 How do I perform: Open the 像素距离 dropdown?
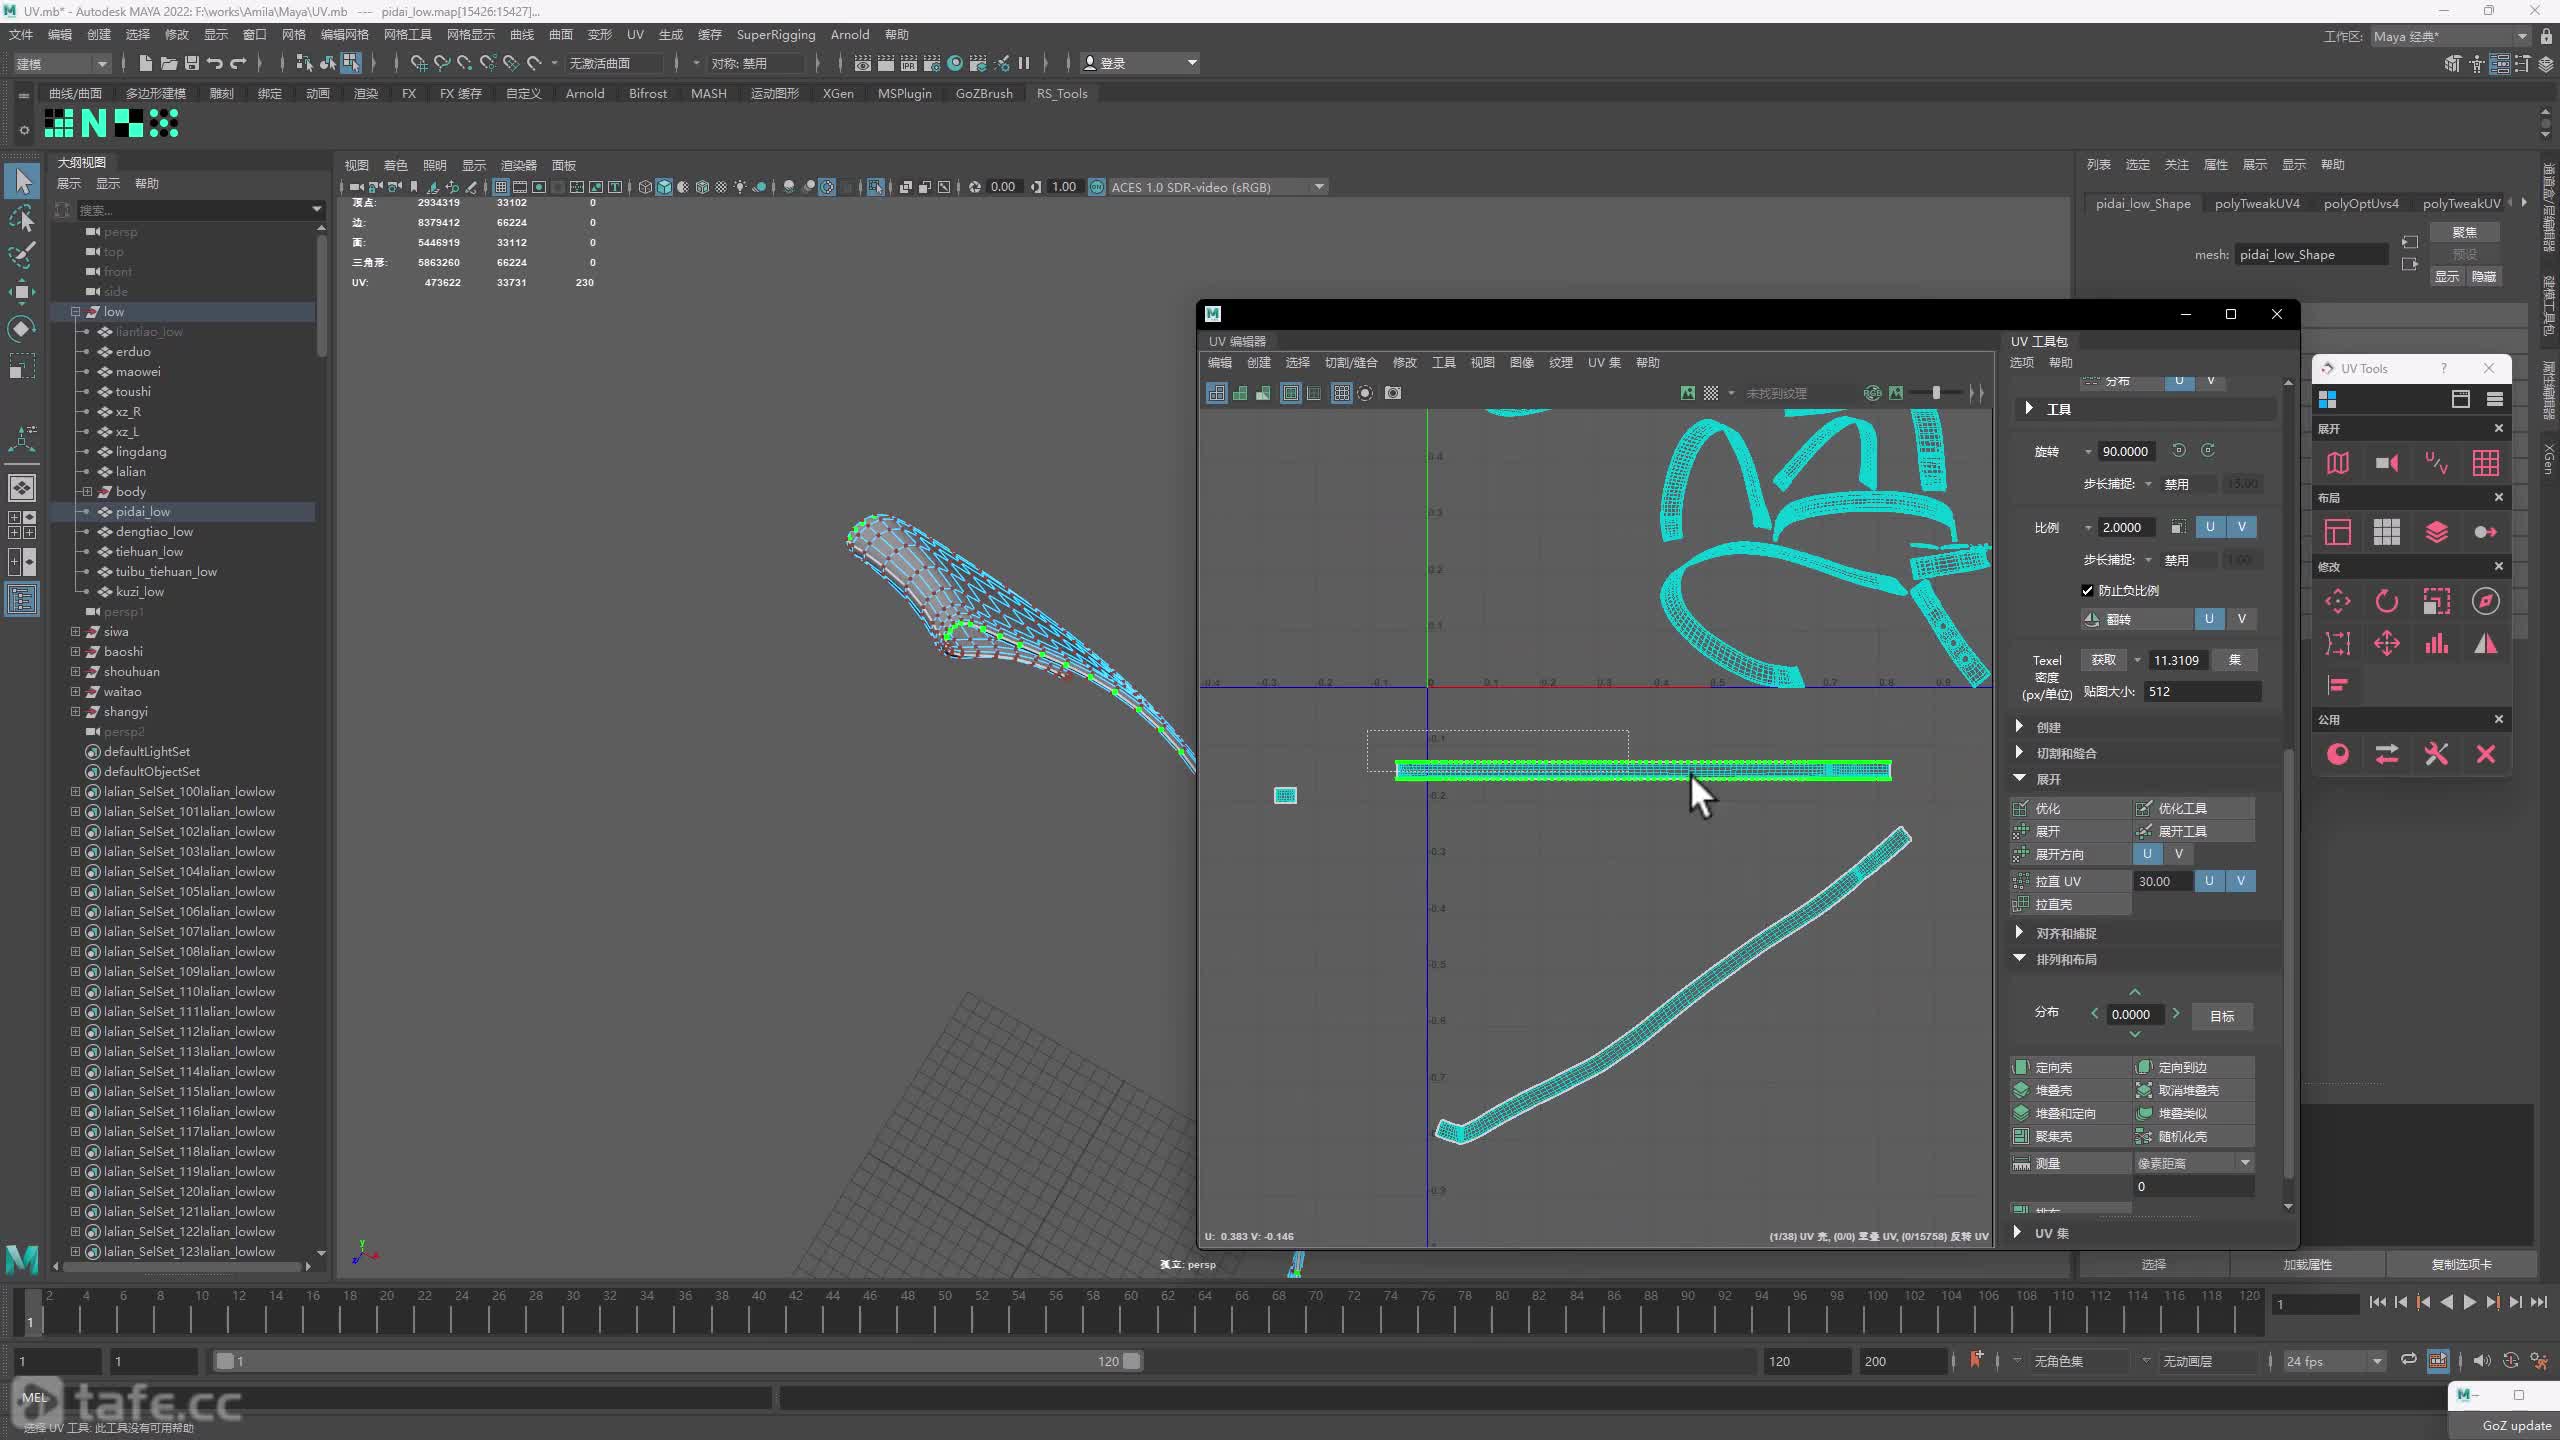[x=2194, y=1163]
